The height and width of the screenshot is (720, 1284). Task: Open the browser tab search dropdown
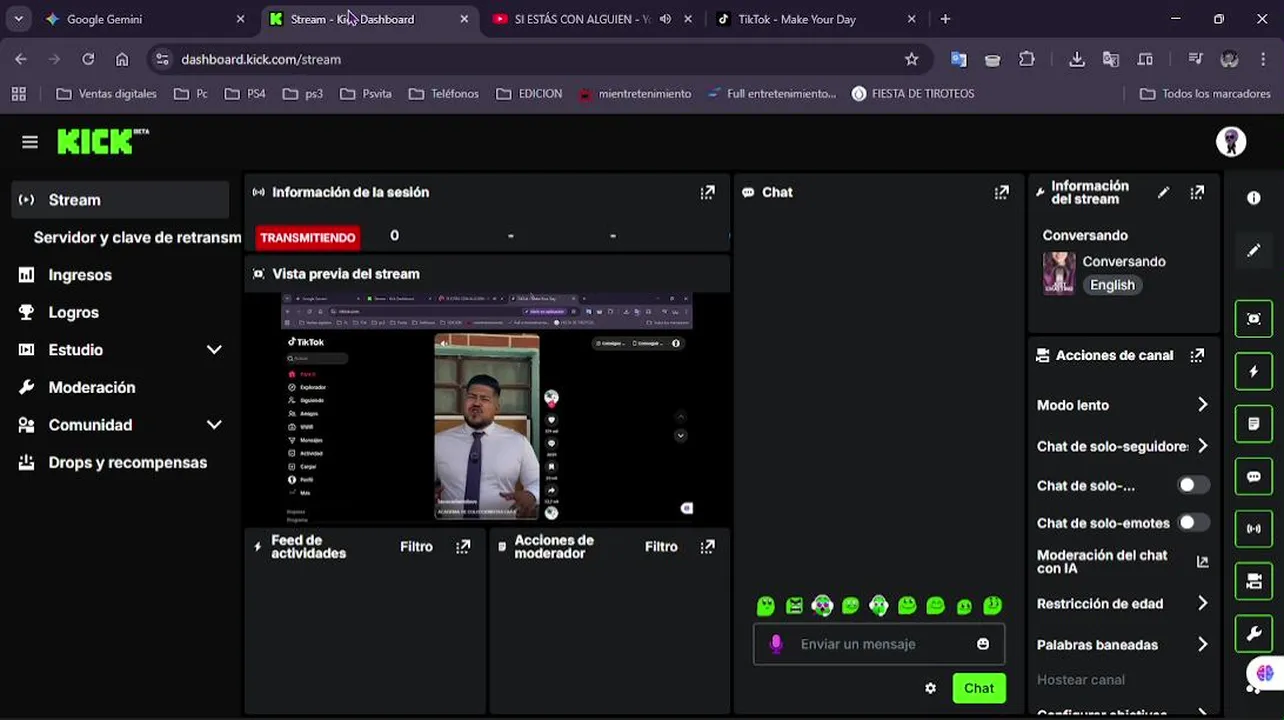coord(18,19)
